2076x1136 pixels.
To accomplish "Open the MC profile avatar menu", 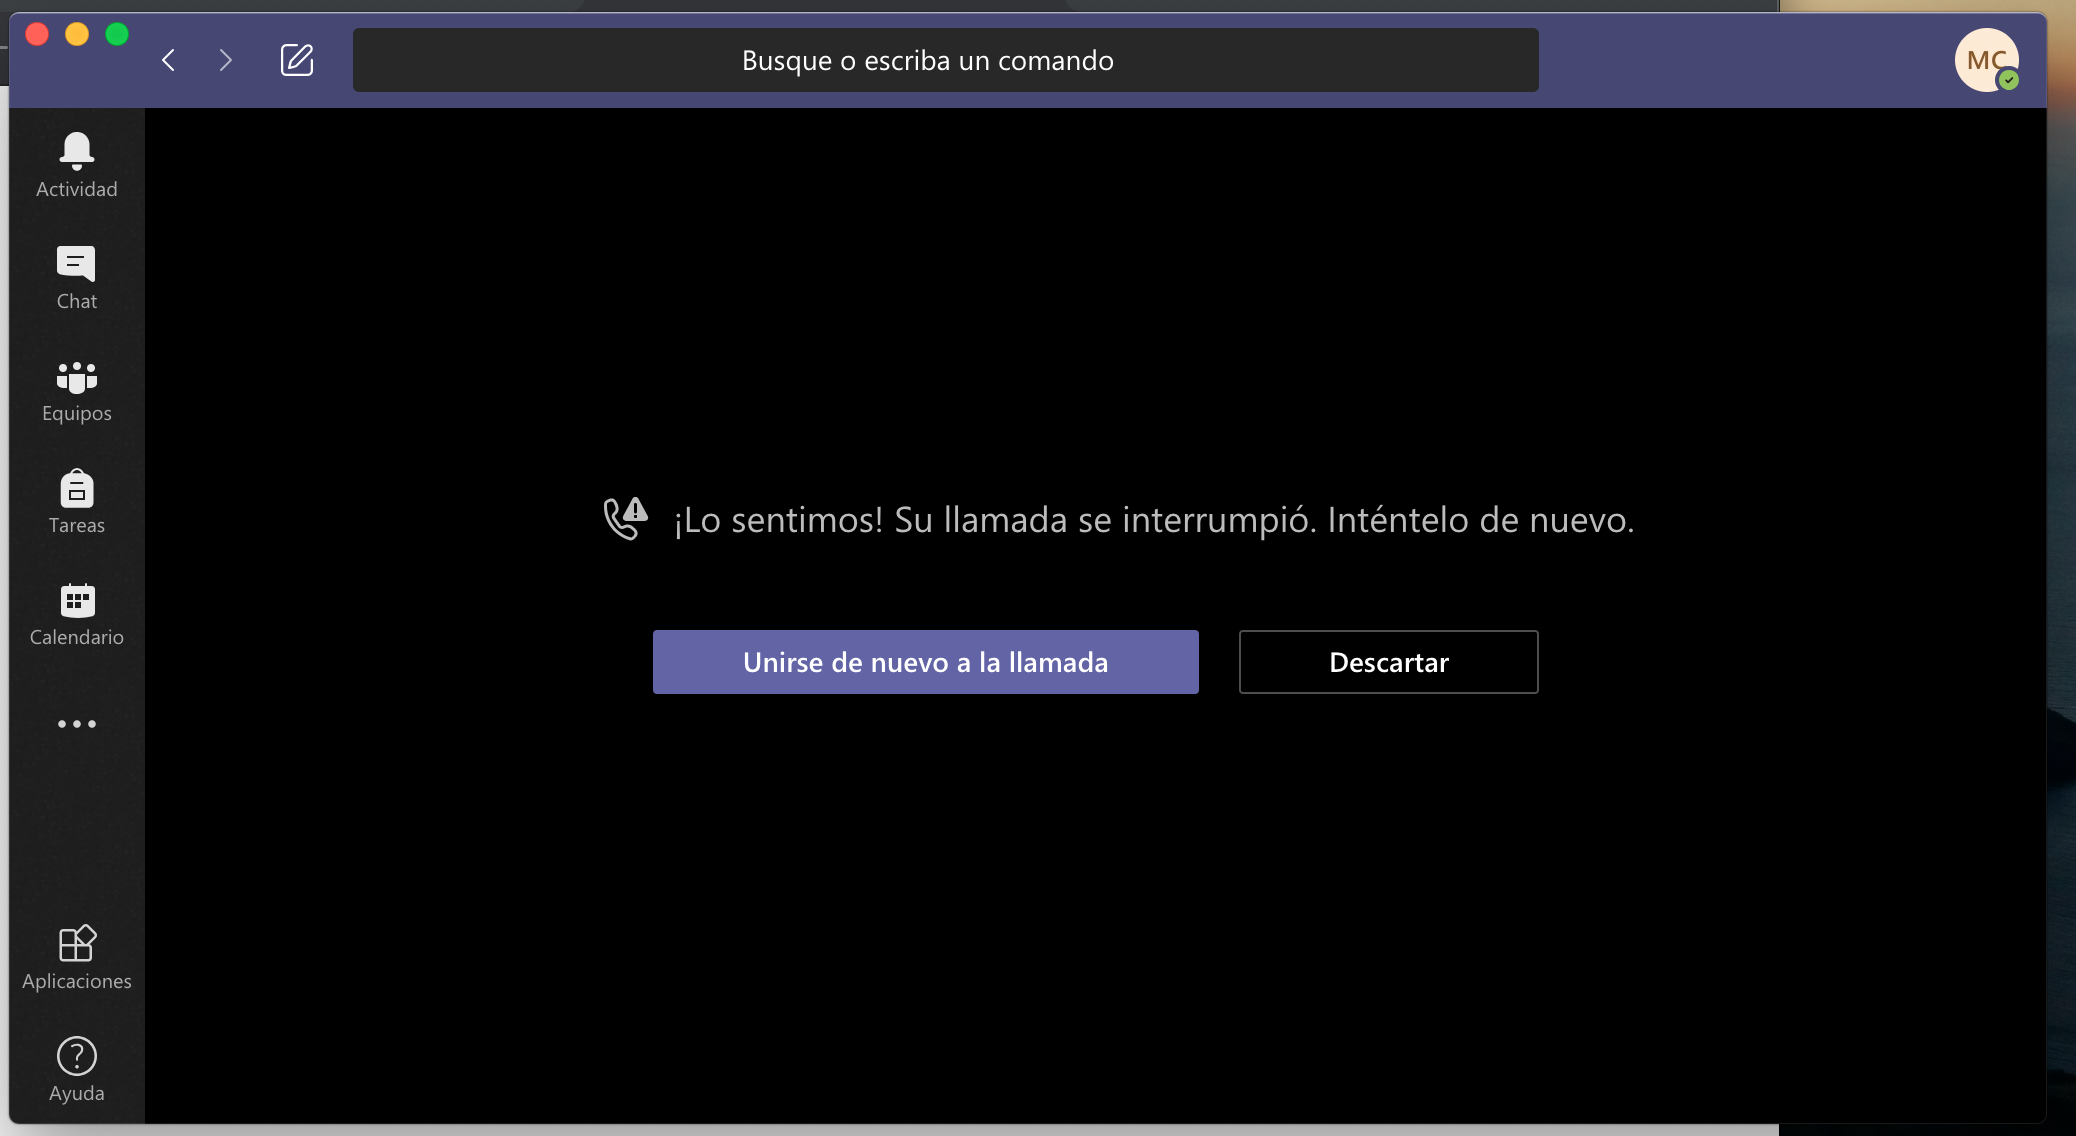I will coord(1987,60).
